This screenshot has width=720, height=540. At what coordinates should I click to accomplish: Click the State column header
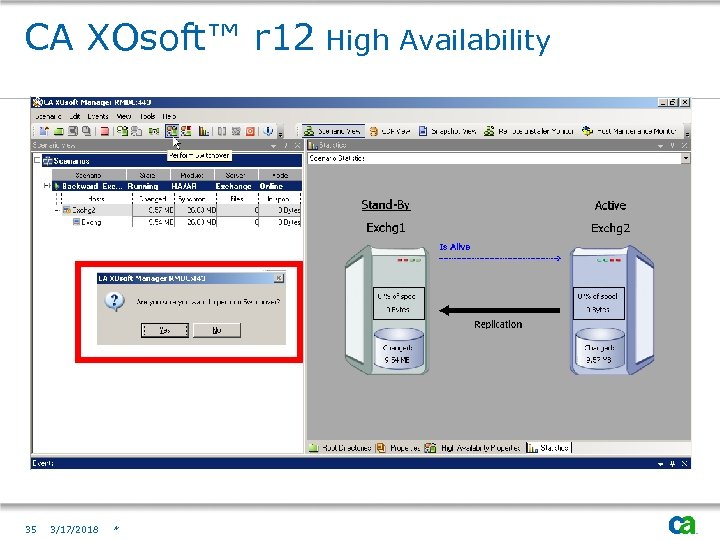(148, 175)
